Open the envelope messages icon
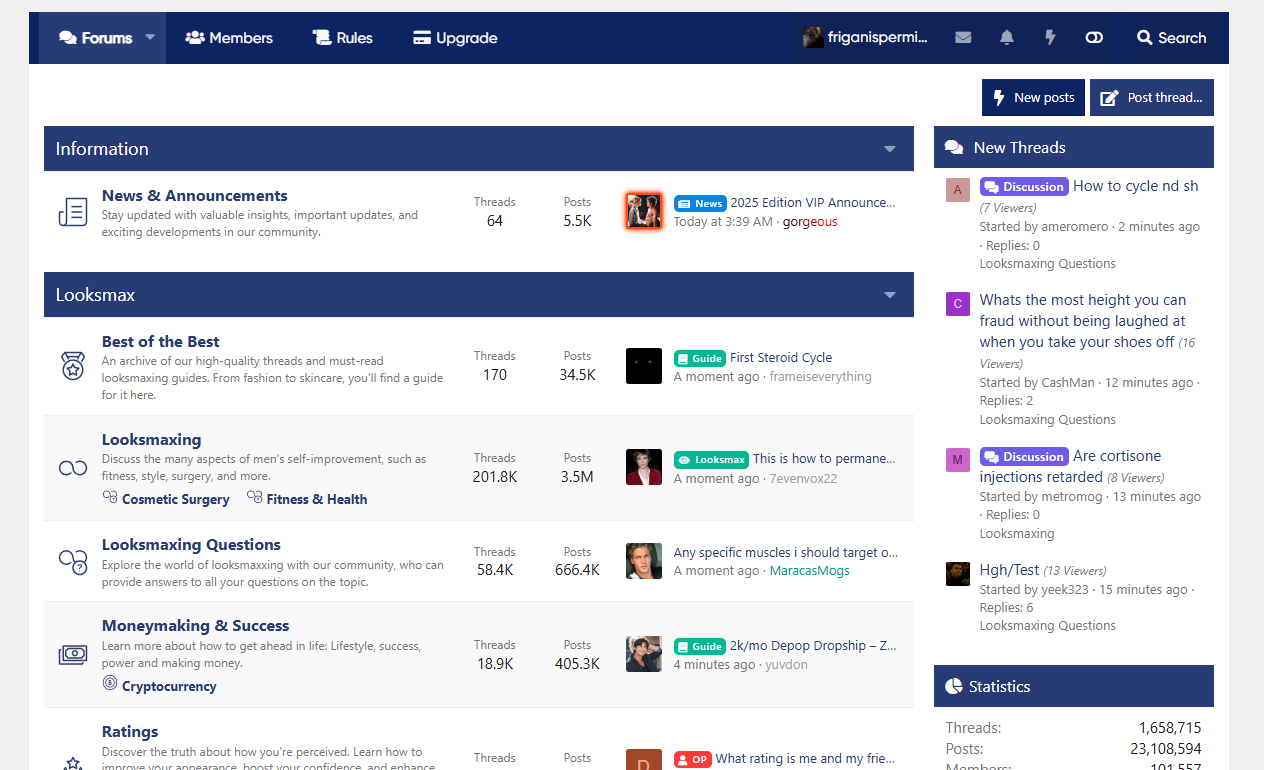This screenshot has width=1264, height=770. [x=963, y=38]
